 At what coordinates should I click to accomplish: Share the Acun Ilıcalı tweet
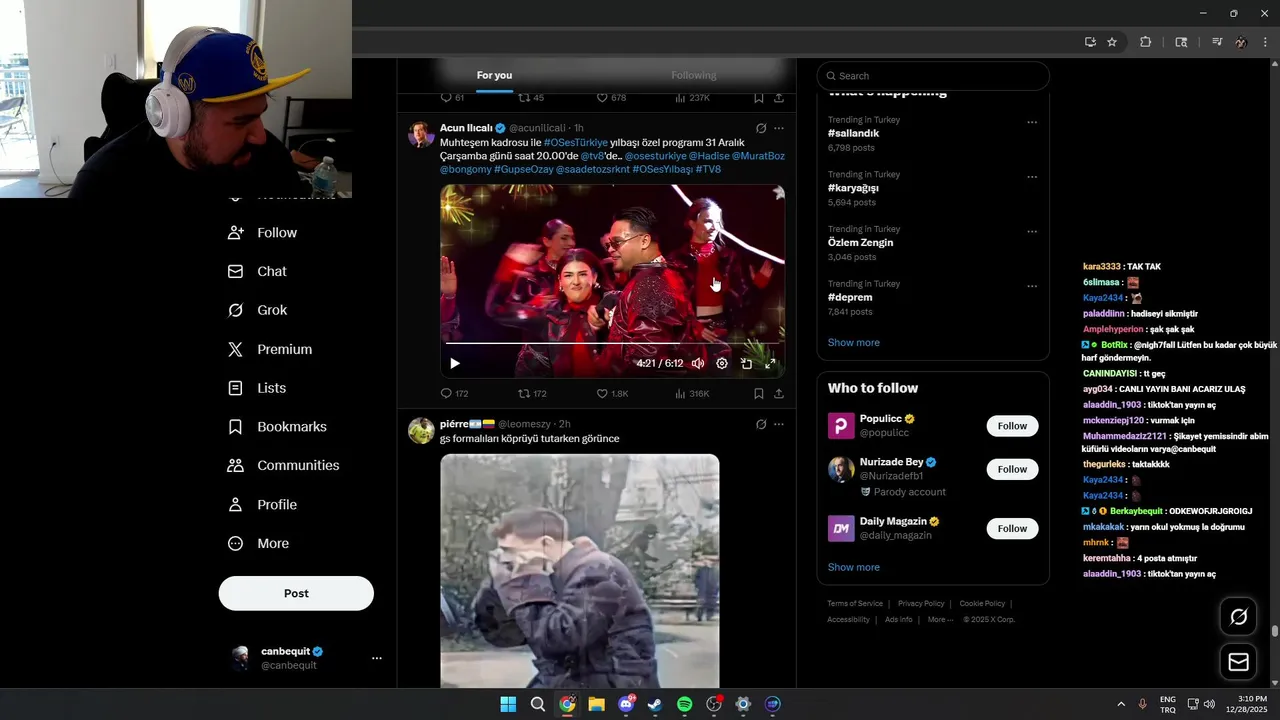click(x=779, y=394)
